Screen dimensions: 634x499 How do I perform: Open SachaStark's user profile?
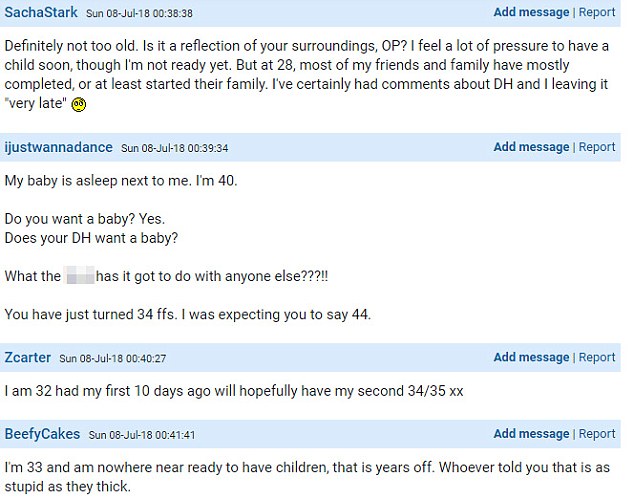click(41, 12)
